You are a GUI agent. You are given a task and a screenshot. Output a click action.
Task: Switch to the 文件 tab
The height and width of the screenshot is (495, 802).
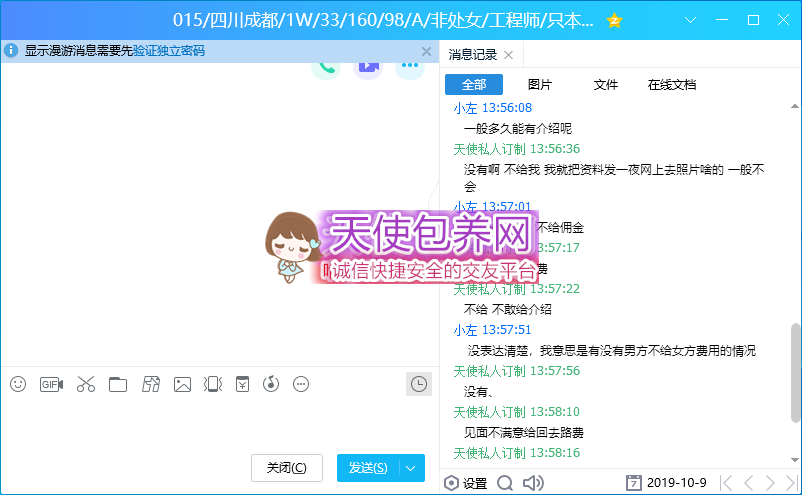606,84
